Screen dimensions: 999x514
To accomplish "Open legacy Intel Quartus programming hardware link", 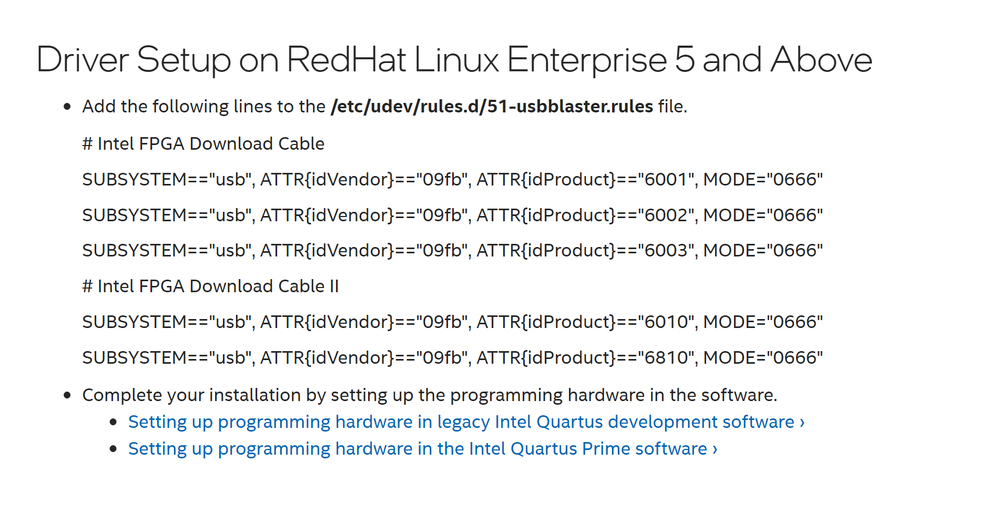I will (x=461, y=422).
